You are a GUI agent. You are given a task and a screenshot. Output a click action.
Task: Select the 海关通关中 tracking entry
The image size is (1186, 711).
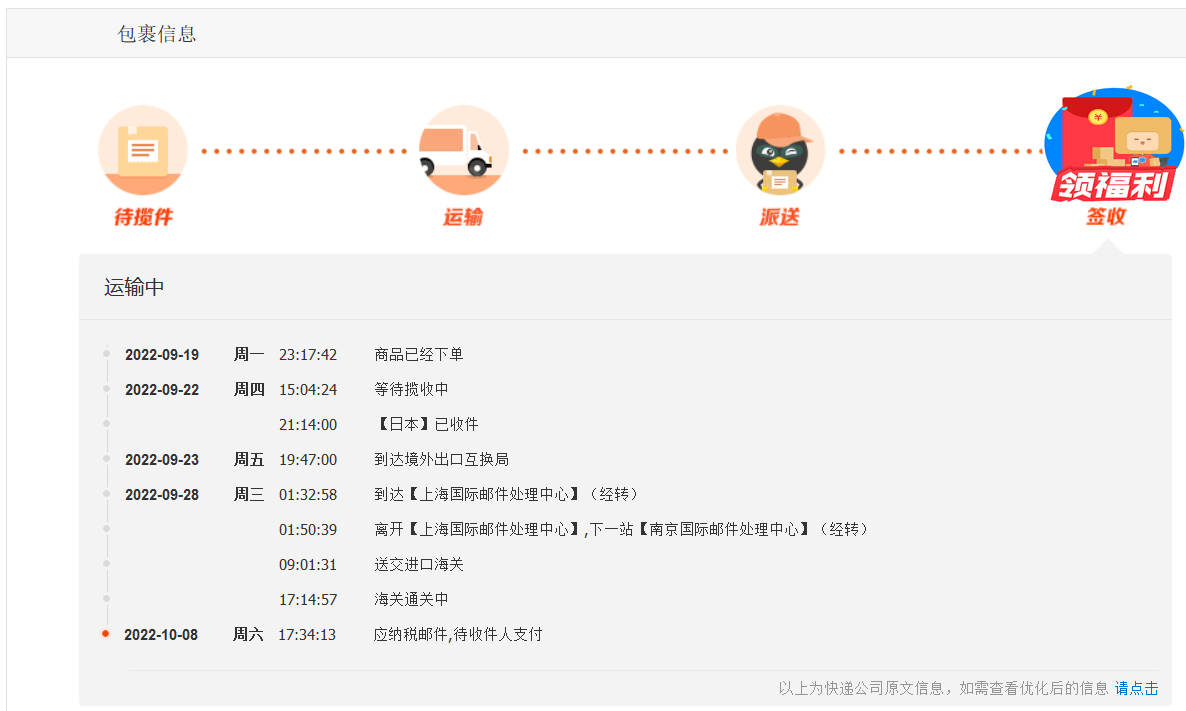411,599
